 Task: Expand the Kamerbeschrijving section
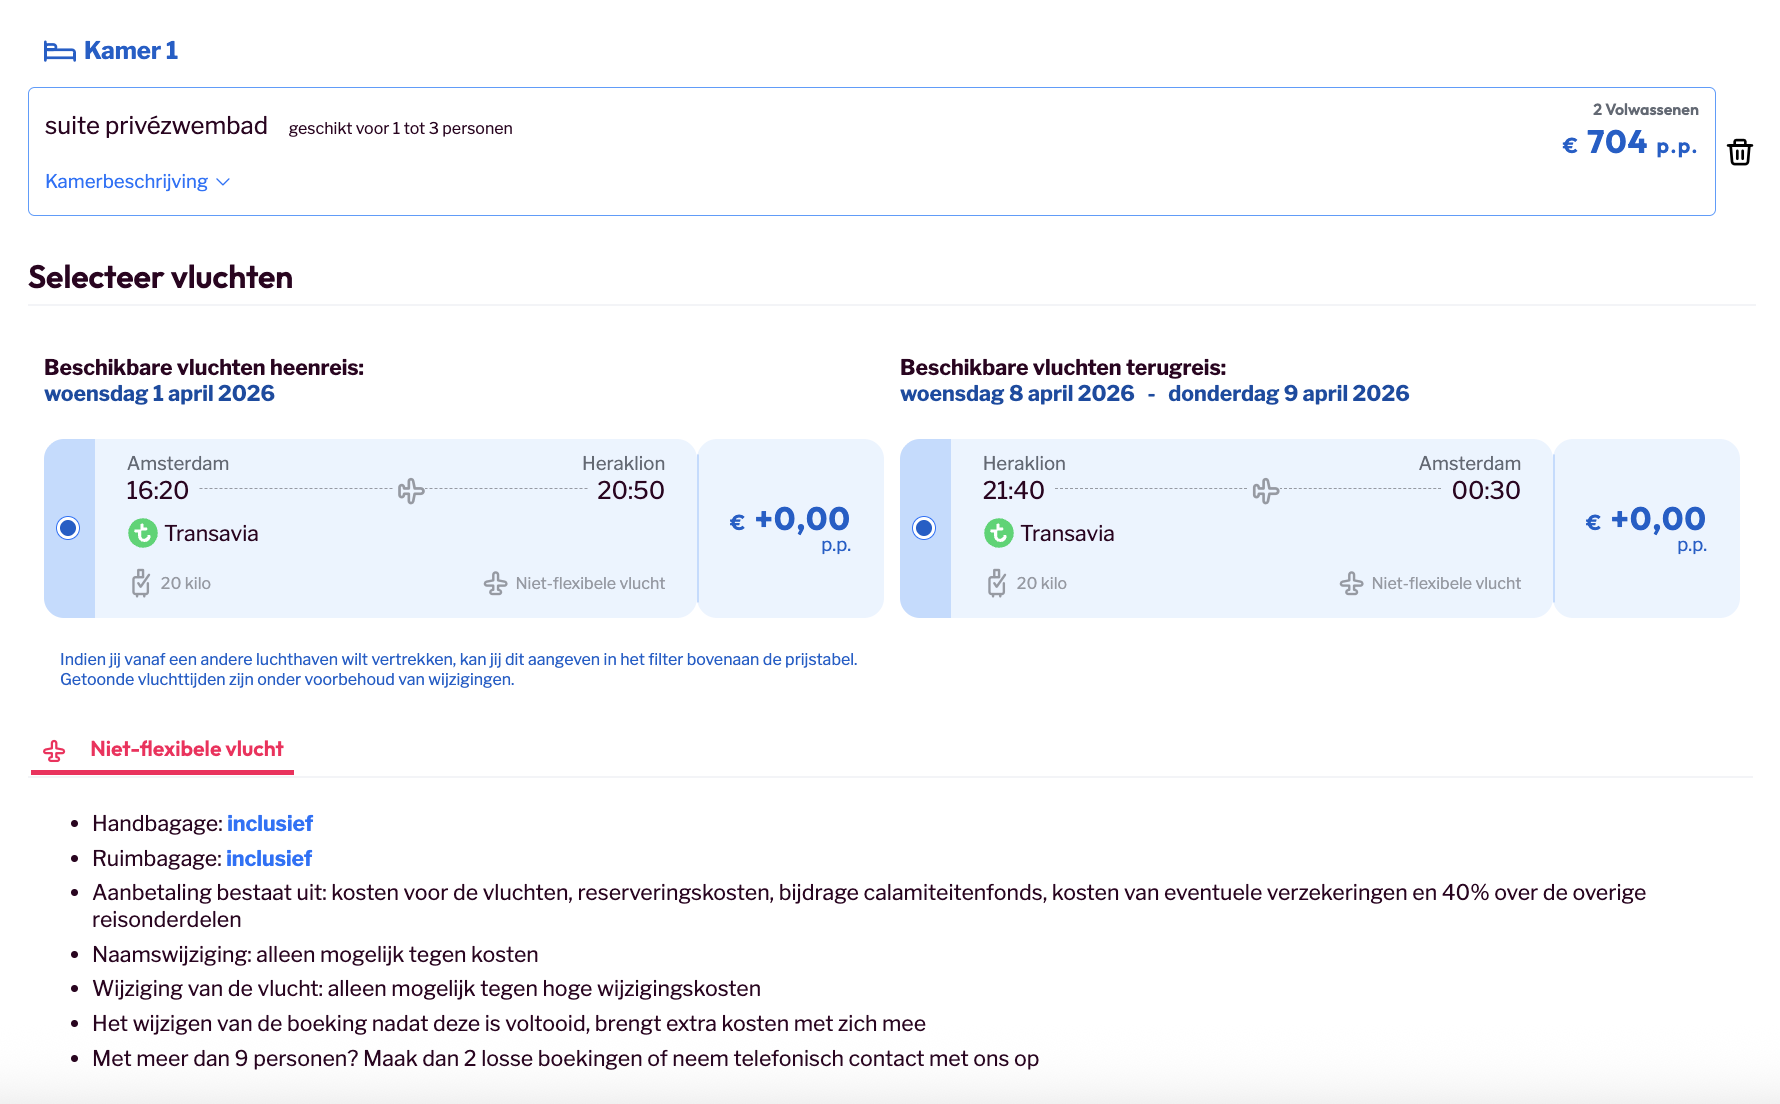click(127, 181)
